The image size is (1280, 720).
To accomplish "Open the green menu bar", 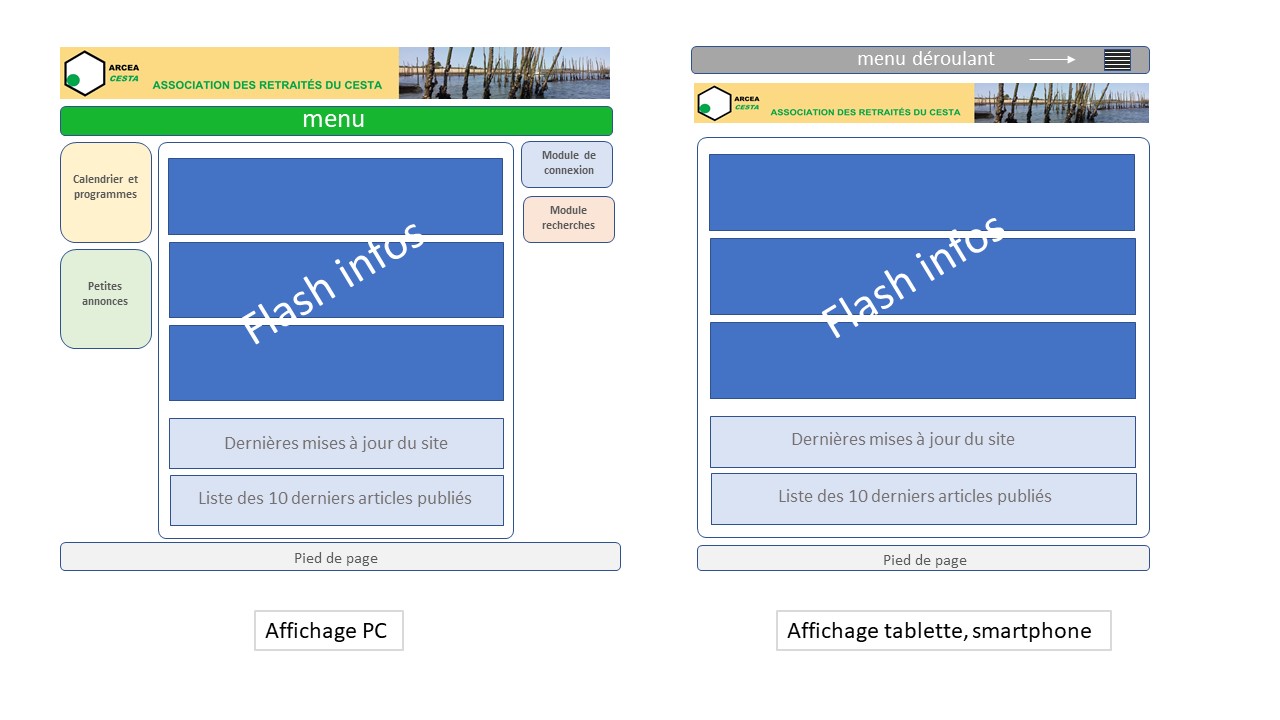I will click(336, 121).
